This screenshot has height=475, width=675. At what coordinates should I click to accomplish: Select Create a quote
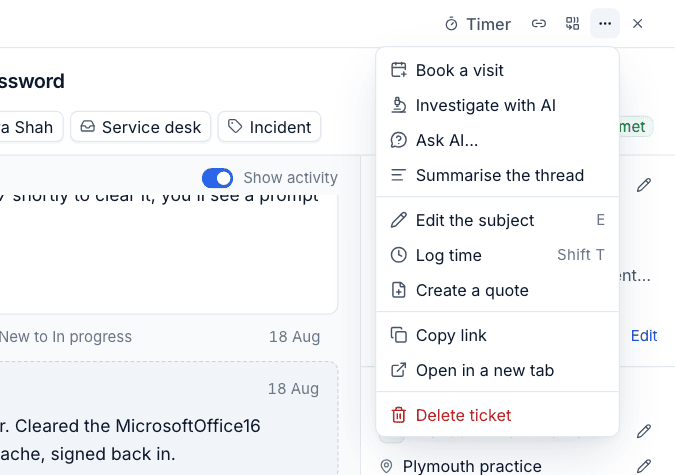(497, 290)
